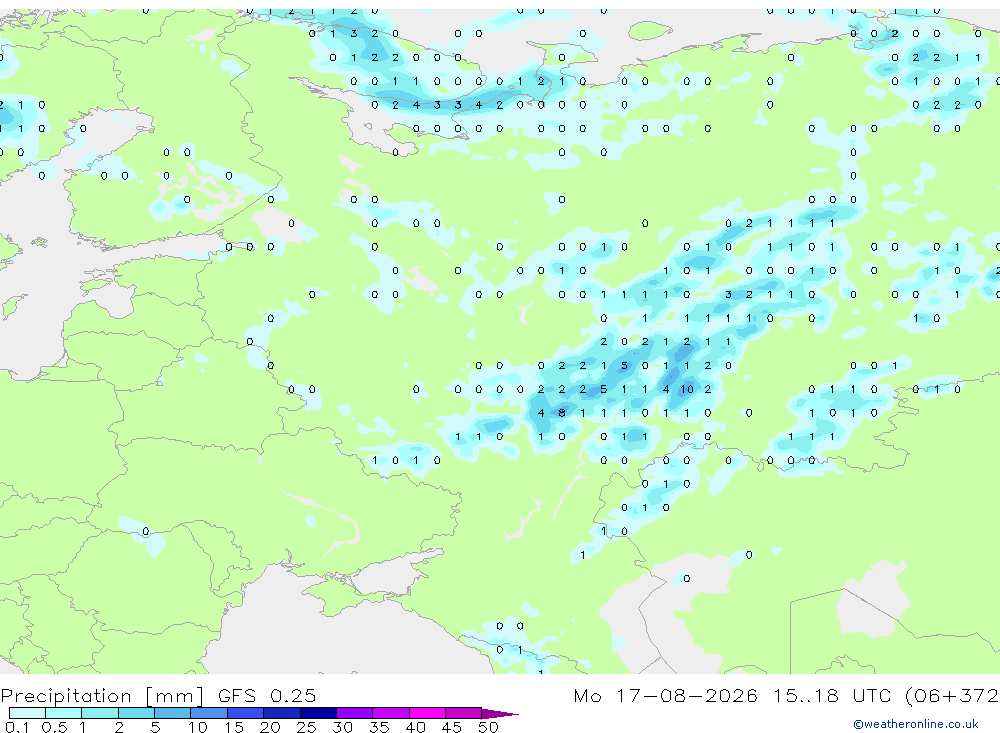Click the 'Mo 17-08-2026' date text
This screenshot has width=1000, height=733.
click(665, 695)
